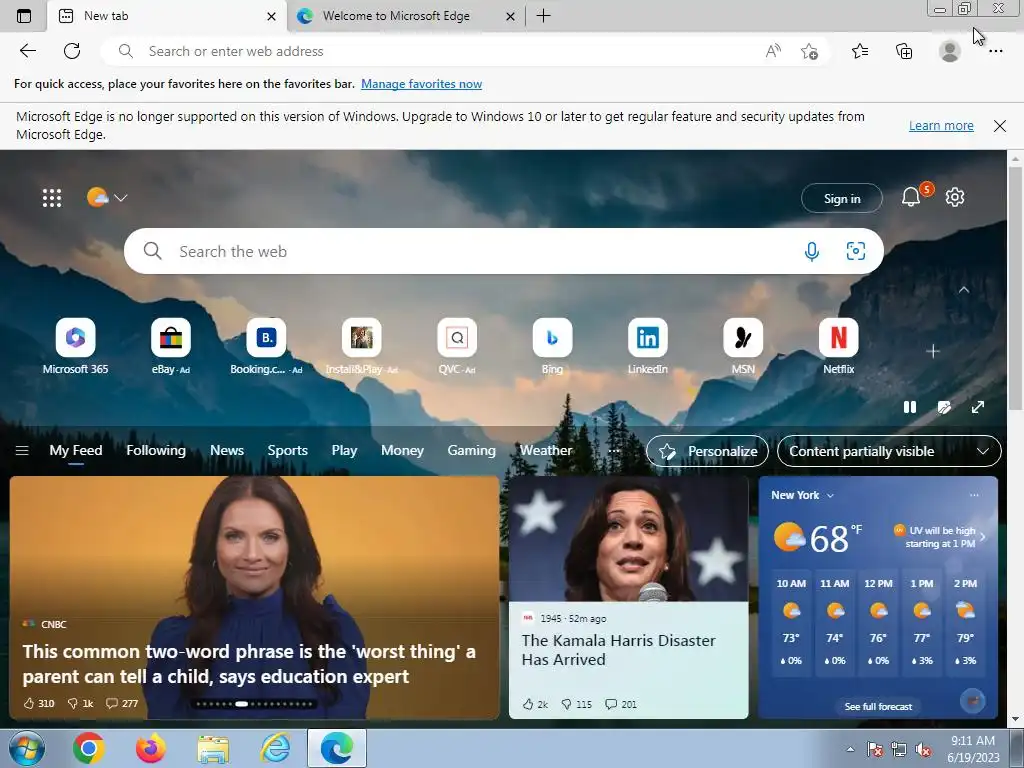Viewport: 1024px width, 768px height.
Task: Open the tab actions menu icon
Action: (24, 16)
